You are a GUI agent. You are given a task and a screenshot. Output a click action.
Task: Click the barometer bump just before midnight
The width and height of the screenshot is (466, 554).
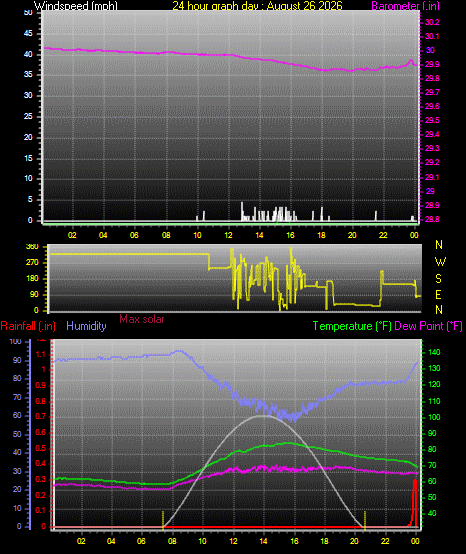(x=411, y=62)
